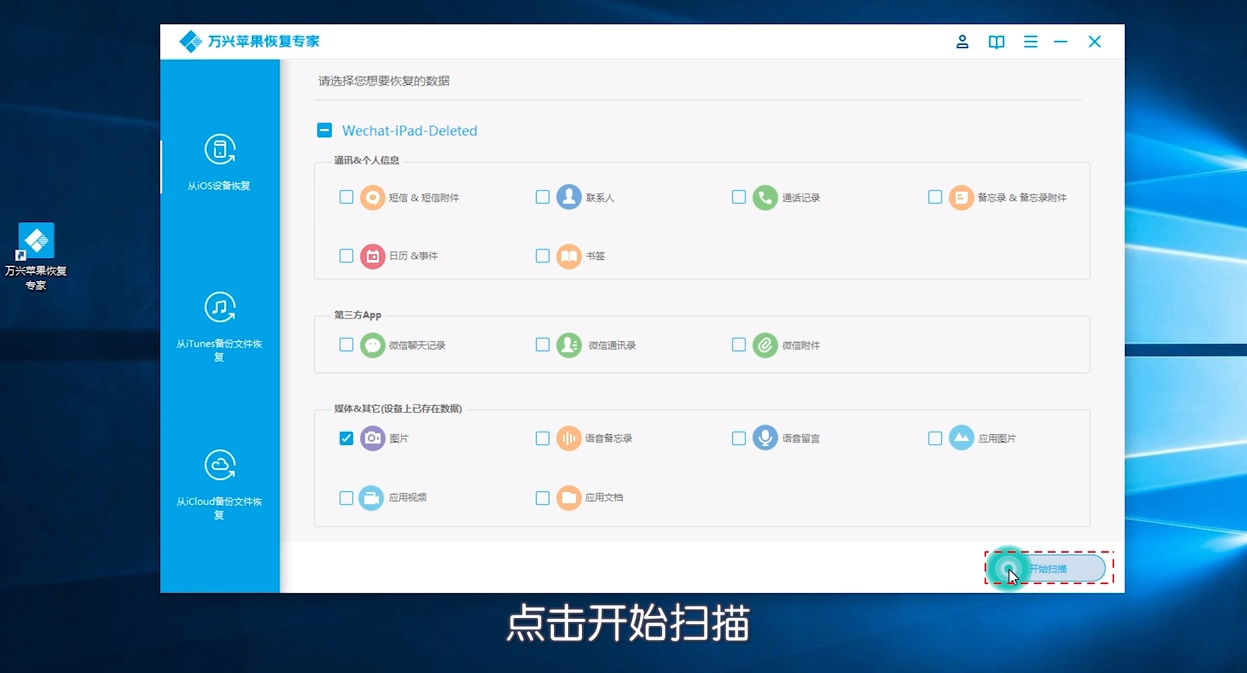
Task: Select the 备忘录 & 备忘录附件 checkbox
Action: click(x=935, y=197)
